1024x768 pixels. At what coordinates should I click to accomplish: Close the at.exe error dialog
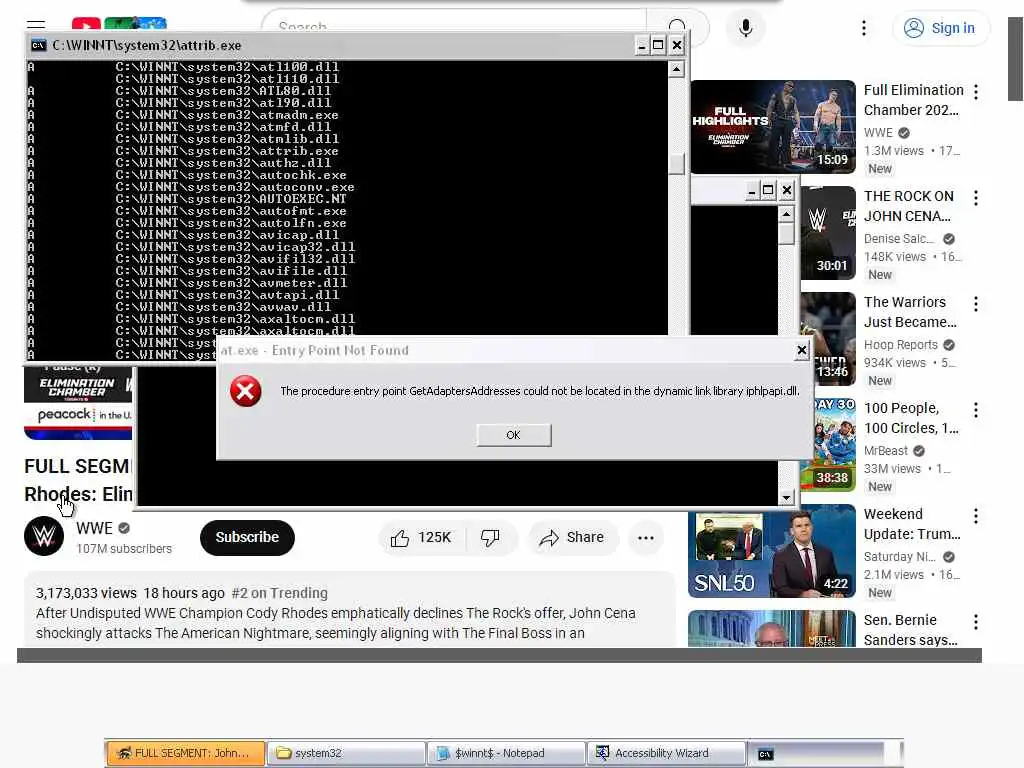coord(802,351)
